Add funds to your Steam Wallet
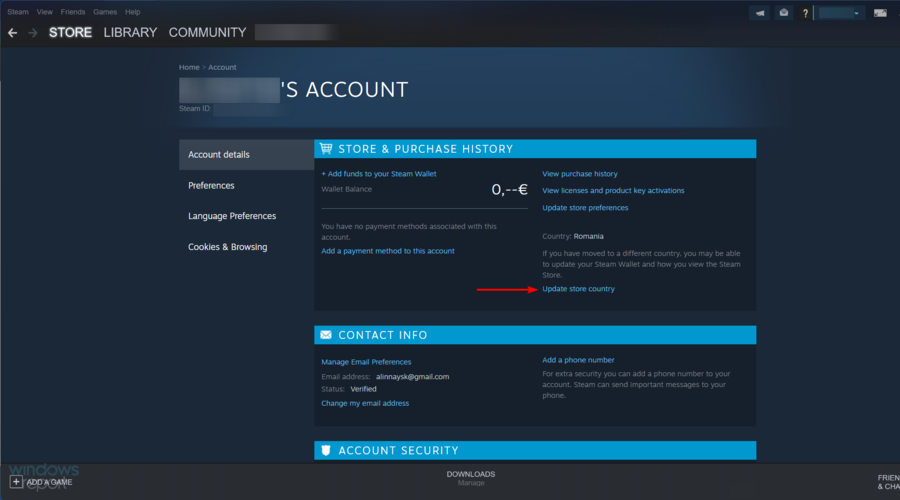The width and height of the screenshot is (900, 500). pyautogui.click(x=379, y=174)
